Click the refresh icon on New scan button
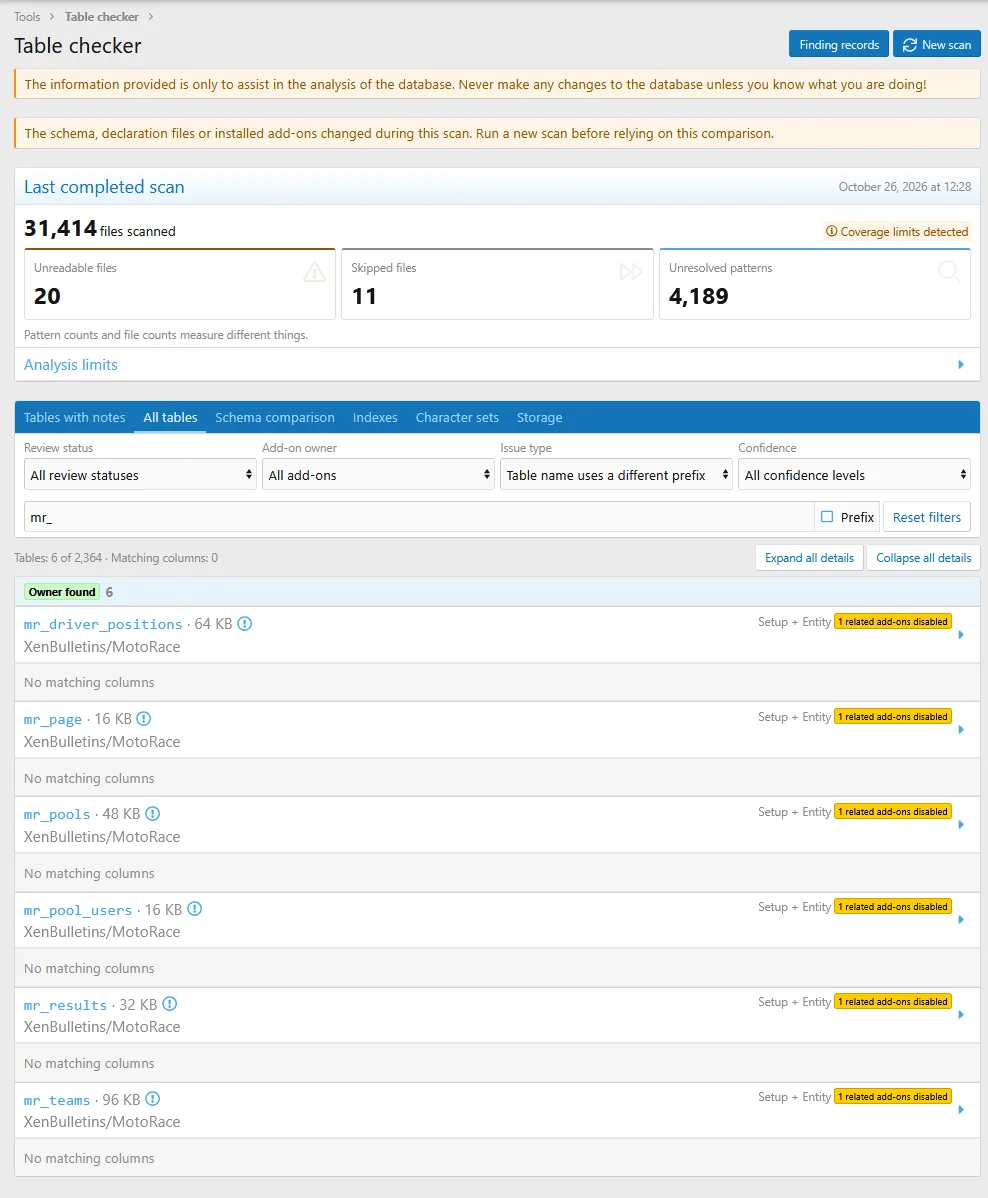 pyautogui.click(x=909, y=45)
